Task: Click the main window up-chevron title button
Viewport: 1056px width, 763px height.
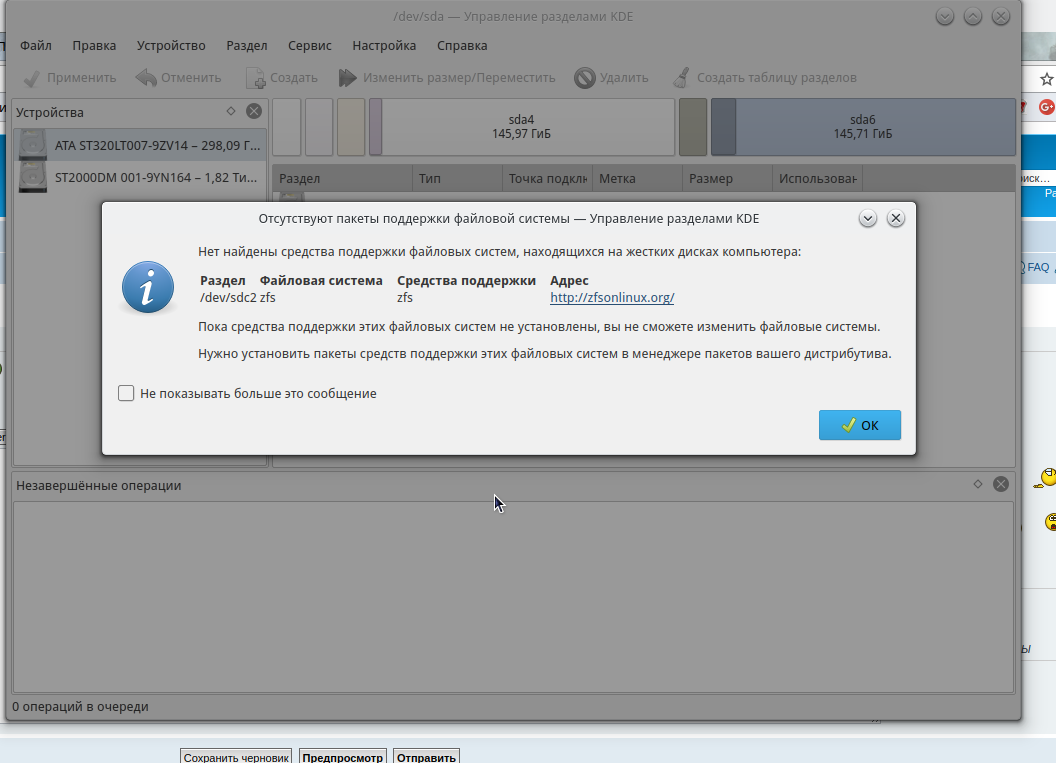Action: coord(972,16)
